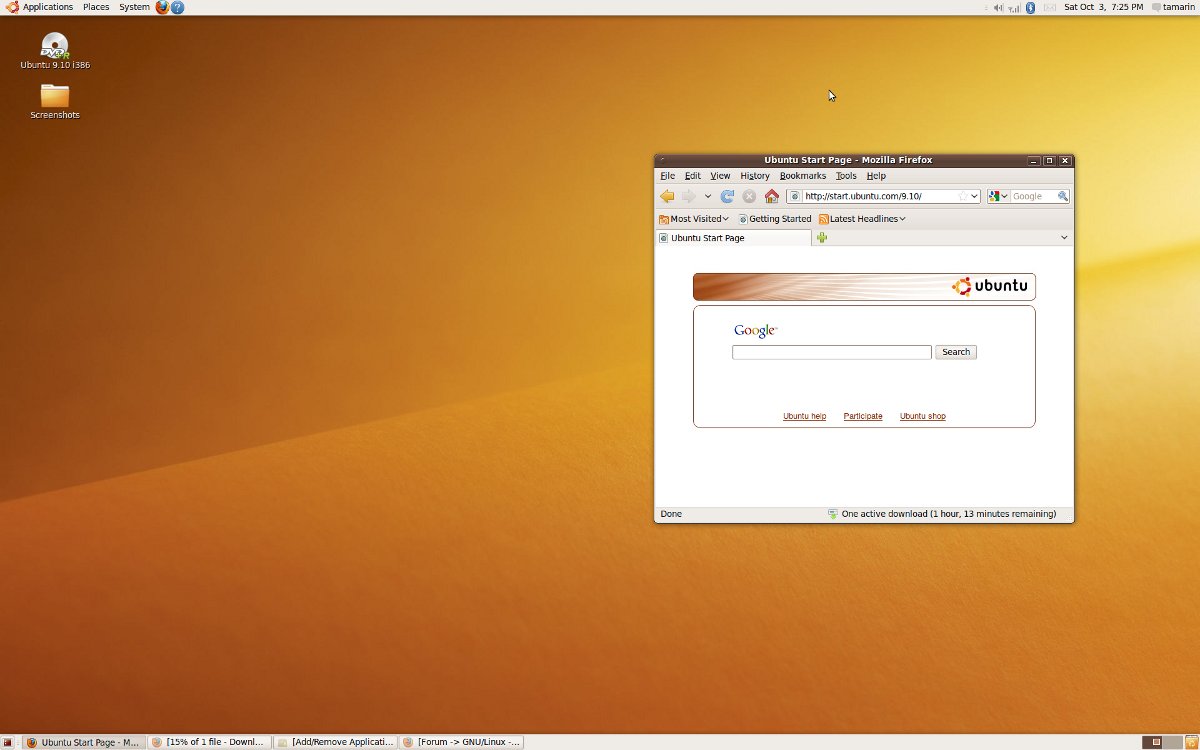Open the Help icon in top panel
This screenshot has width=1200, height=750.
177,7
